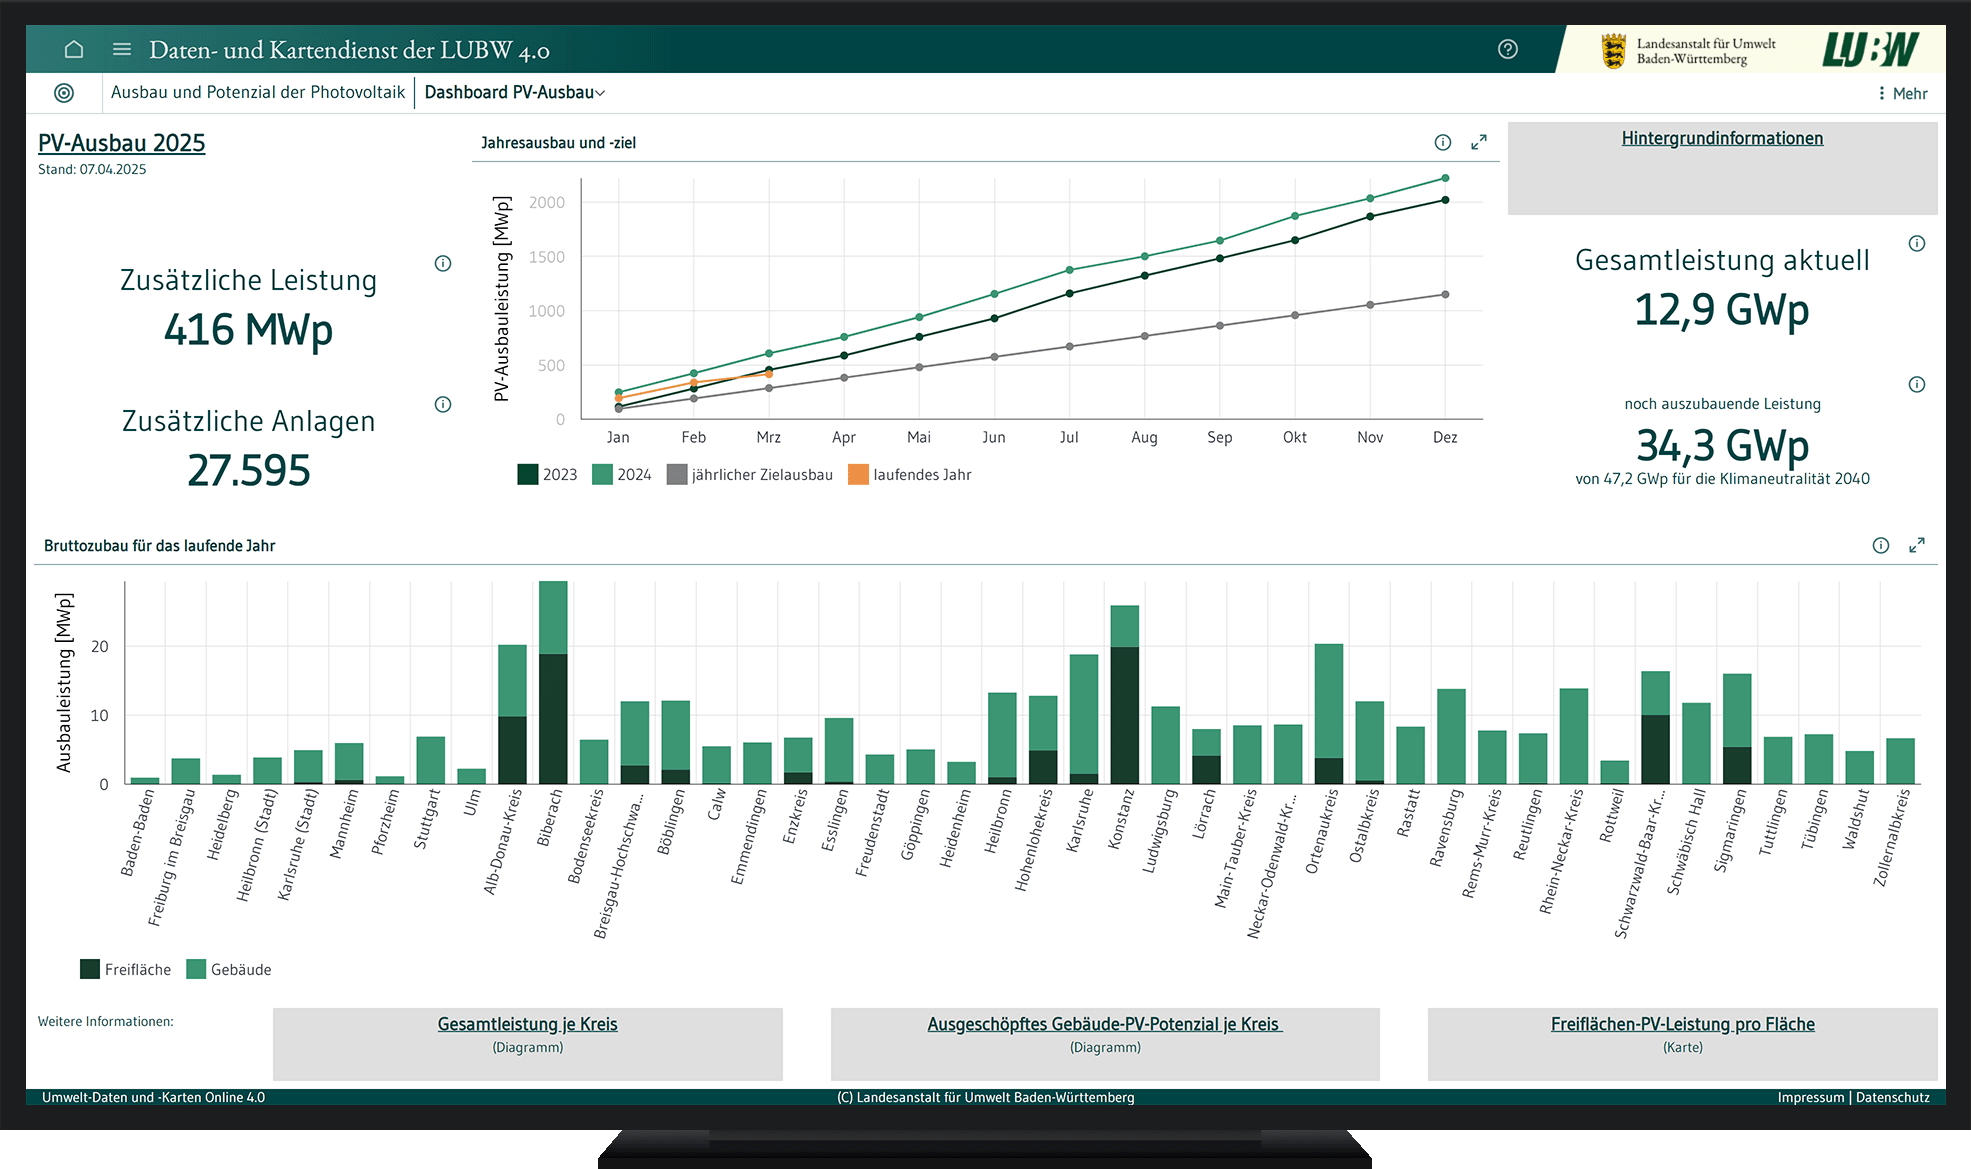The image size is (1971, 1169).
Task: Open info icon for Jahresausbau chart
Action: click(x=1442, y=143)
